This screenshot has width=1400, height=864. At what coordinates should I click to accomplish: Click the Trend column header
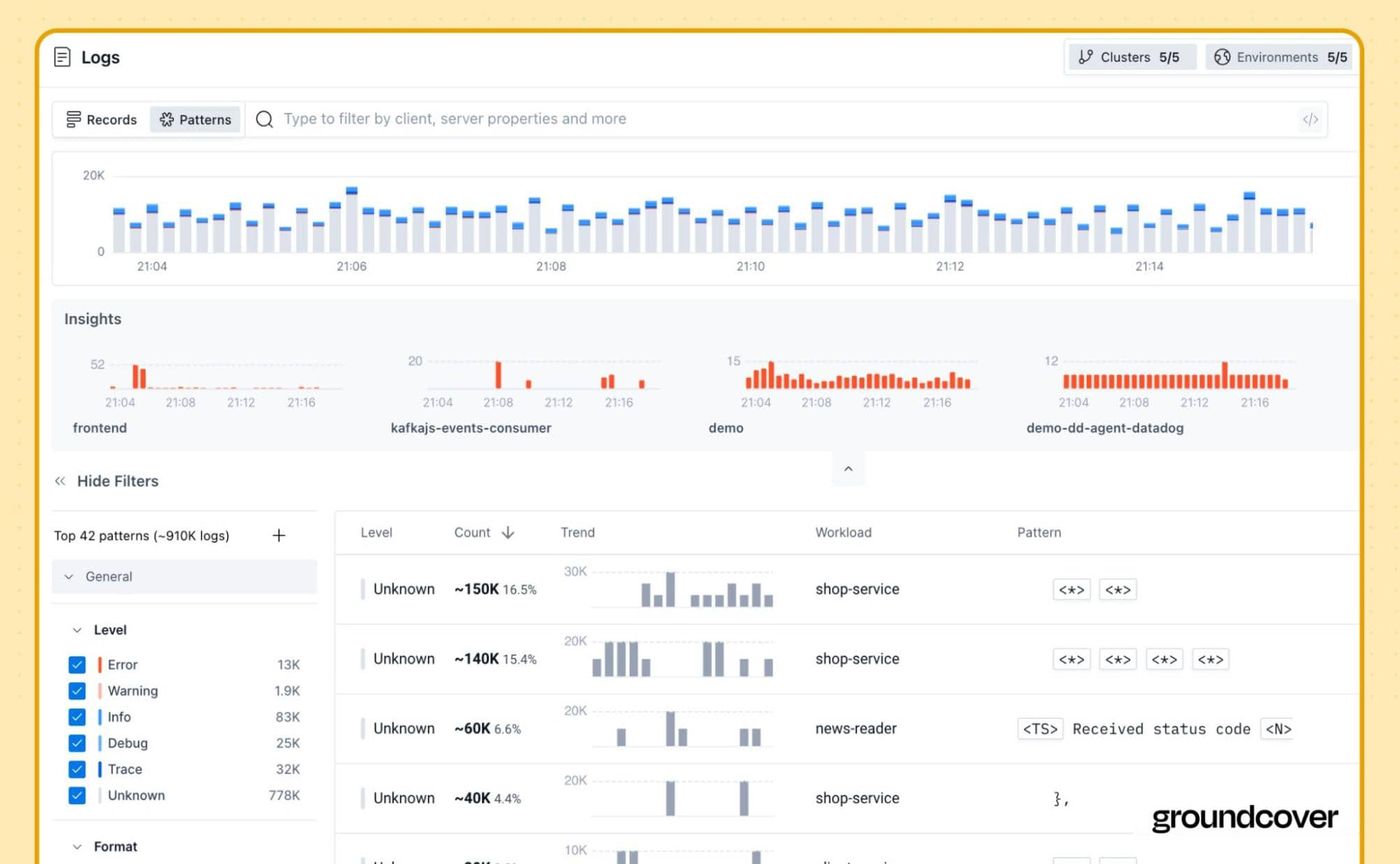[x=577, y=532]
